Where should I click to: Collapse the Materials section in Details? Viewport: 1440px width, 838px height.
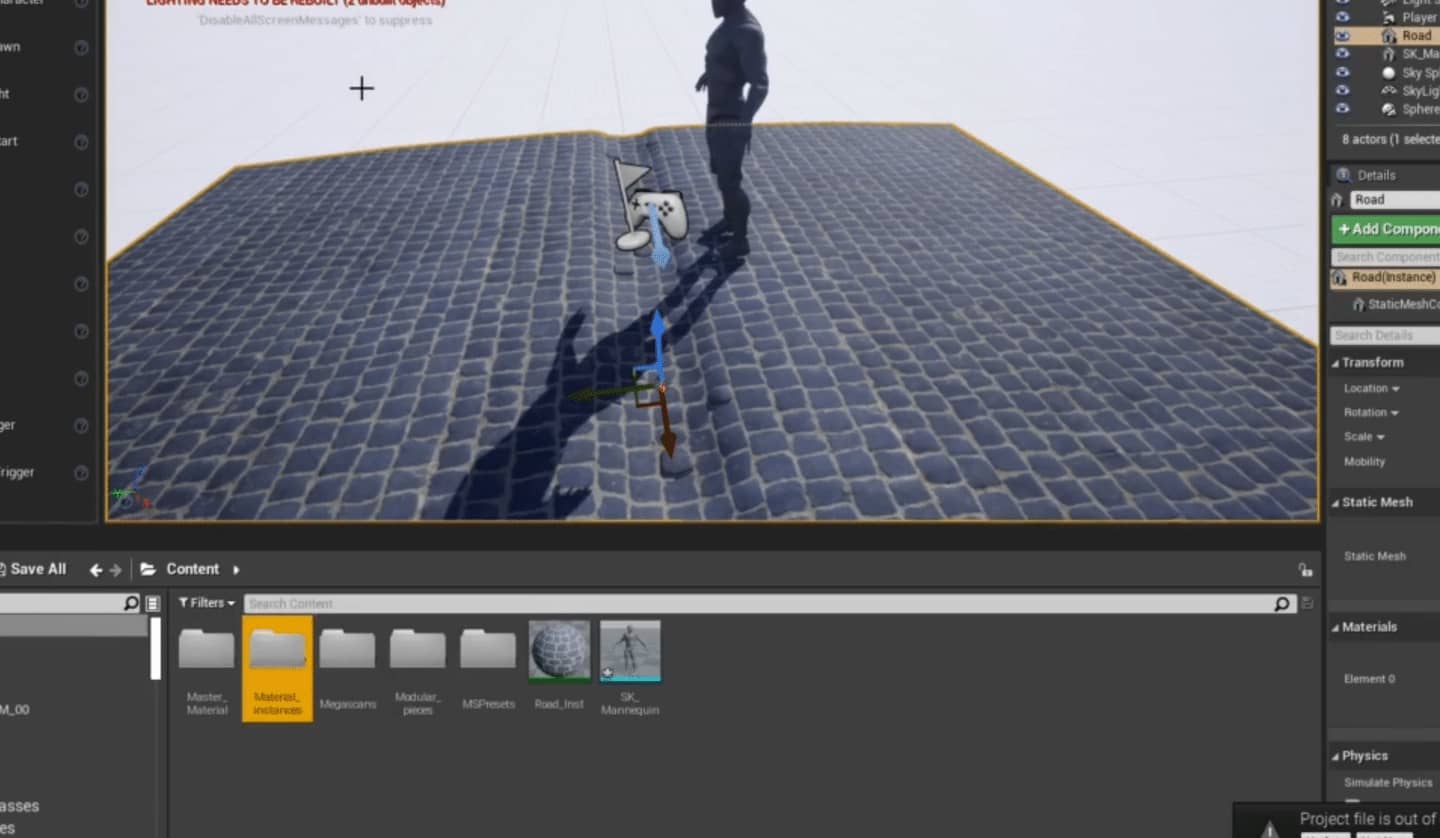[1336, 627]
